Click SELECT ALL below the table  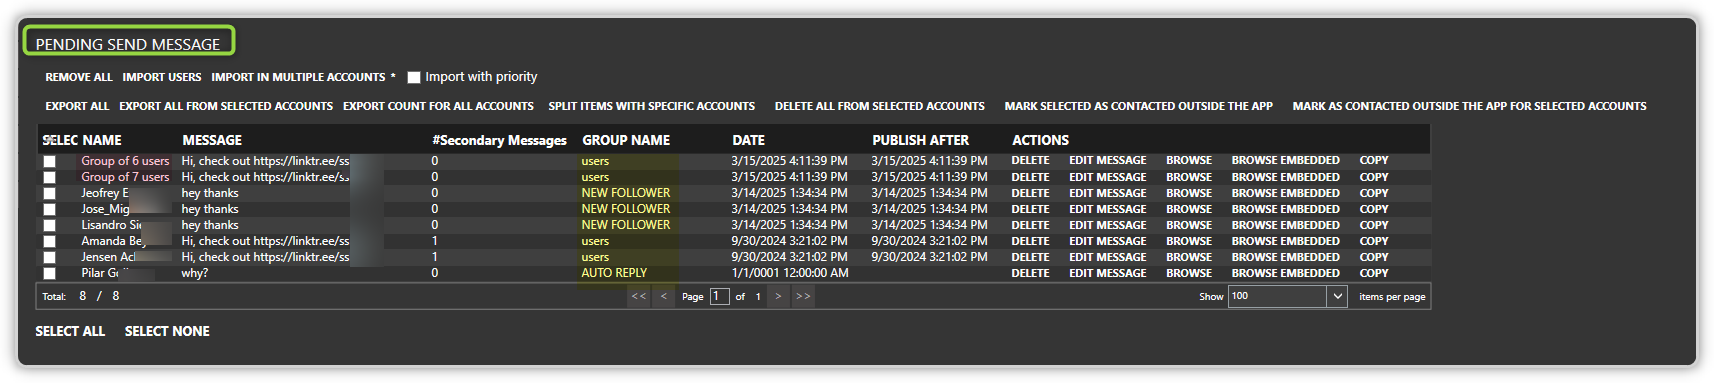point(70,331)
